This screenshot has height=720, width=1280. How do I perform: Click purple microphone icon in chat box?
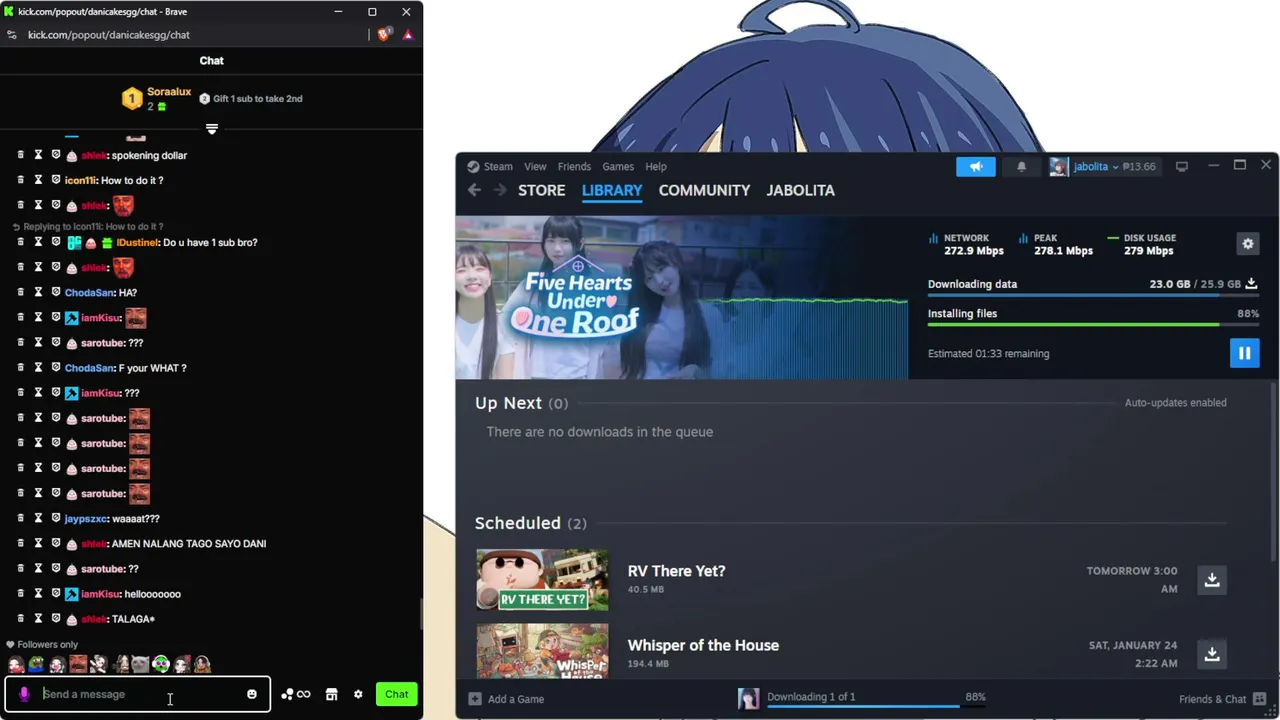(x=24, y=694)
